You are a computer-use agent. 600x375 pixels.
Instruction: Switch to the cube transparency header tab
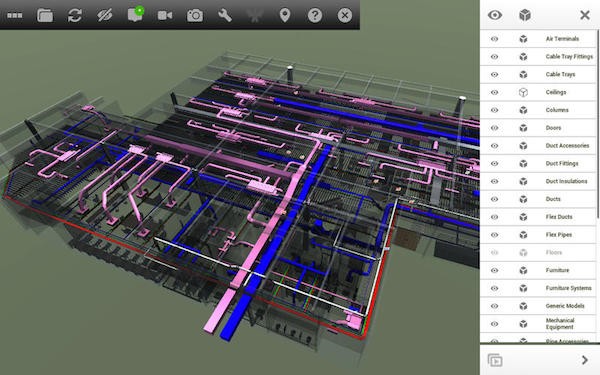[525, 15]
